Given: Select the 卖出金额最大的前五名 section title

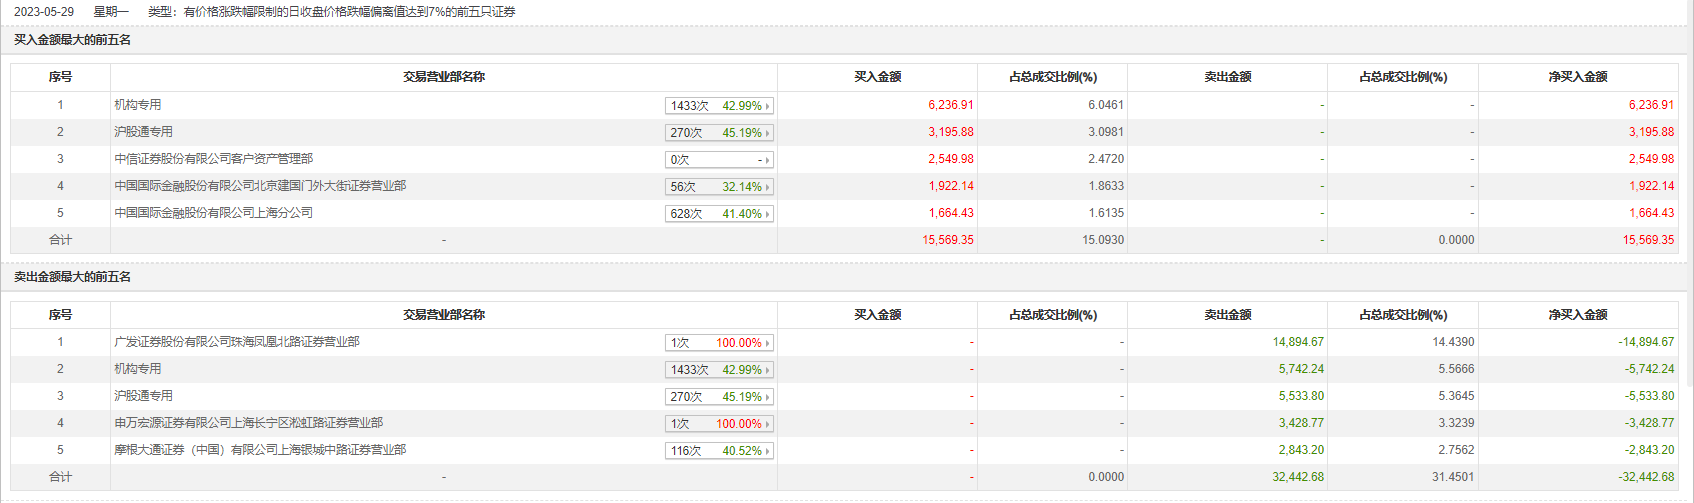Looking at the screenshot, I should [x=73, y=277].
